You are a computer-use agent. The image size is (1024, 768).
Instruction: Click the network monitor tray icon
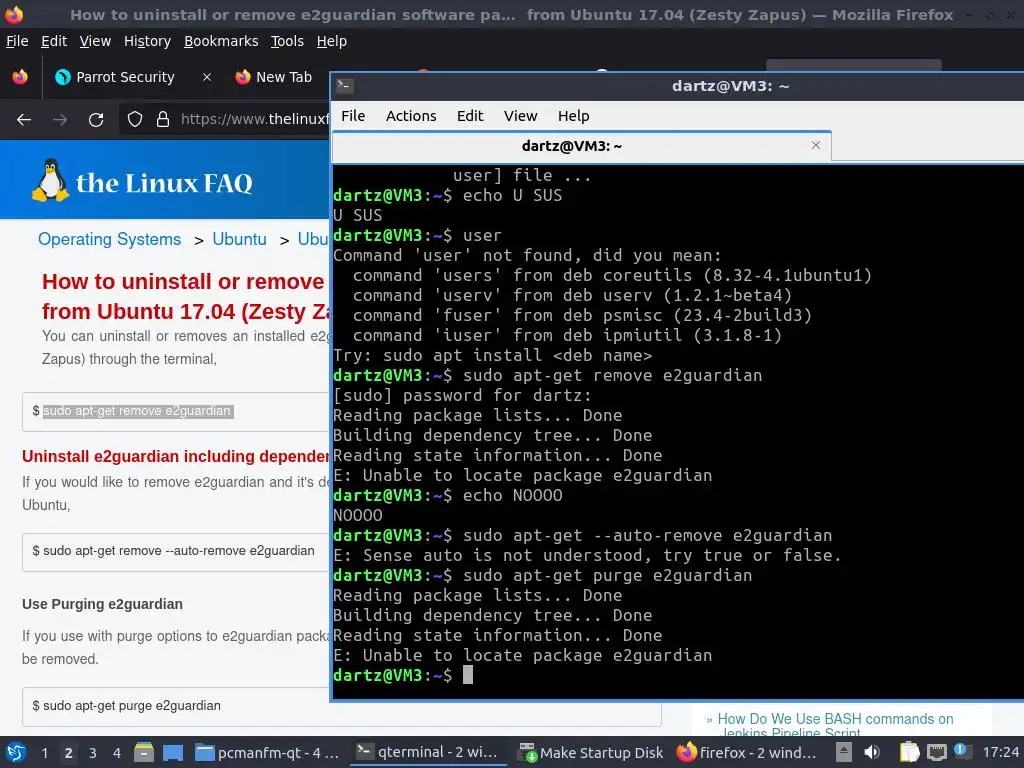click(x=936, y=752)
